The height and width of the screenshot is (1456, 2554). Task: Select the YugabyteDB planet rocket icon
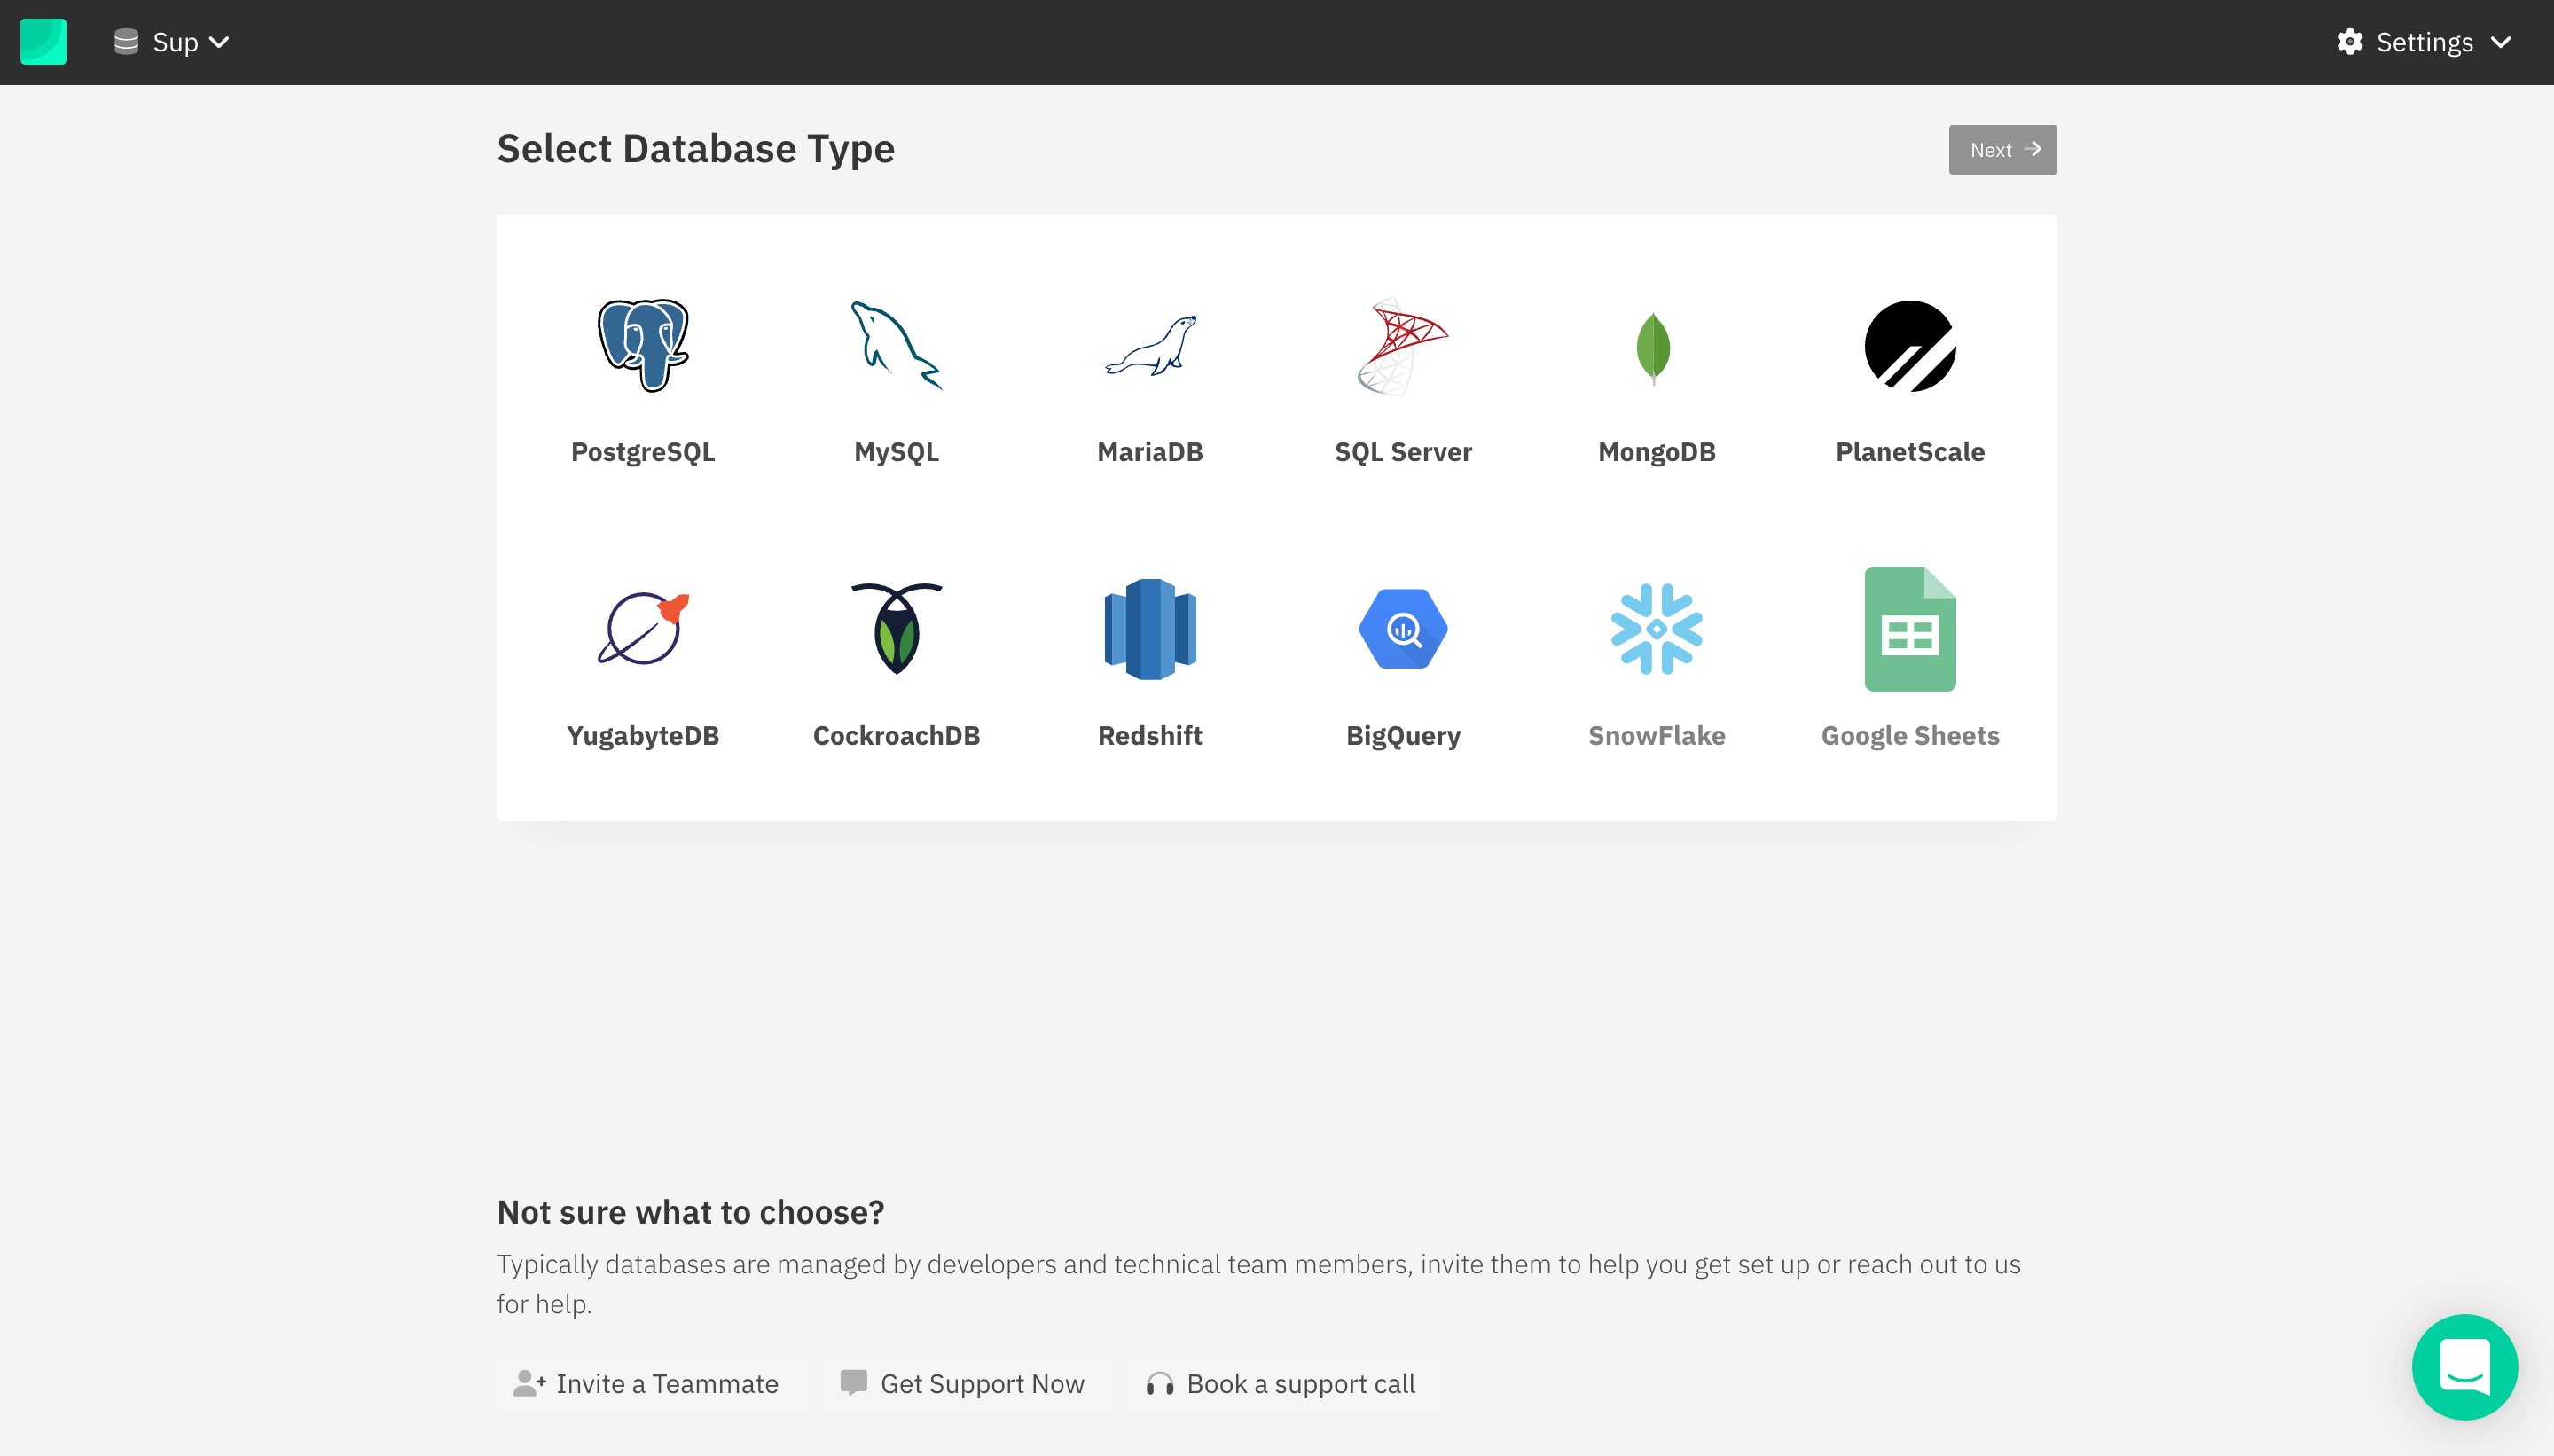[x=643, y=628]
